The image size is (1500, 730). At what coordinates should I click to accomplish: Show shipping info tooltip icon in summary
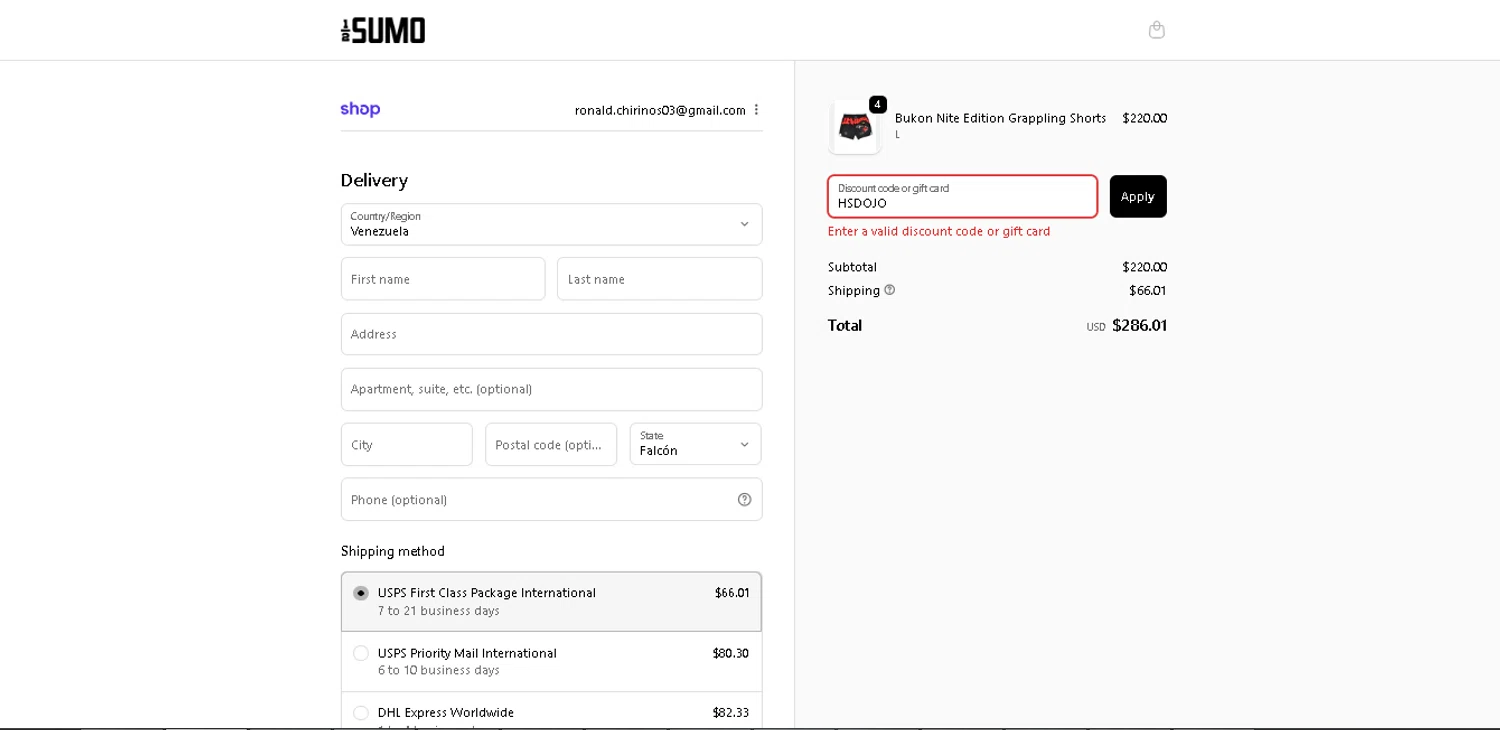pyautogui.click(x=889, y=290)
